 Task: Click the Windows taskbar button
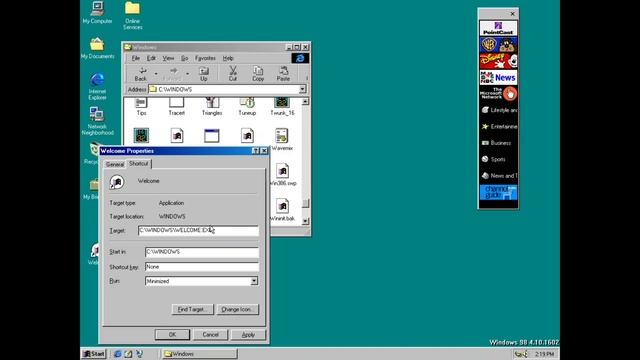click(x=200, y=354)
